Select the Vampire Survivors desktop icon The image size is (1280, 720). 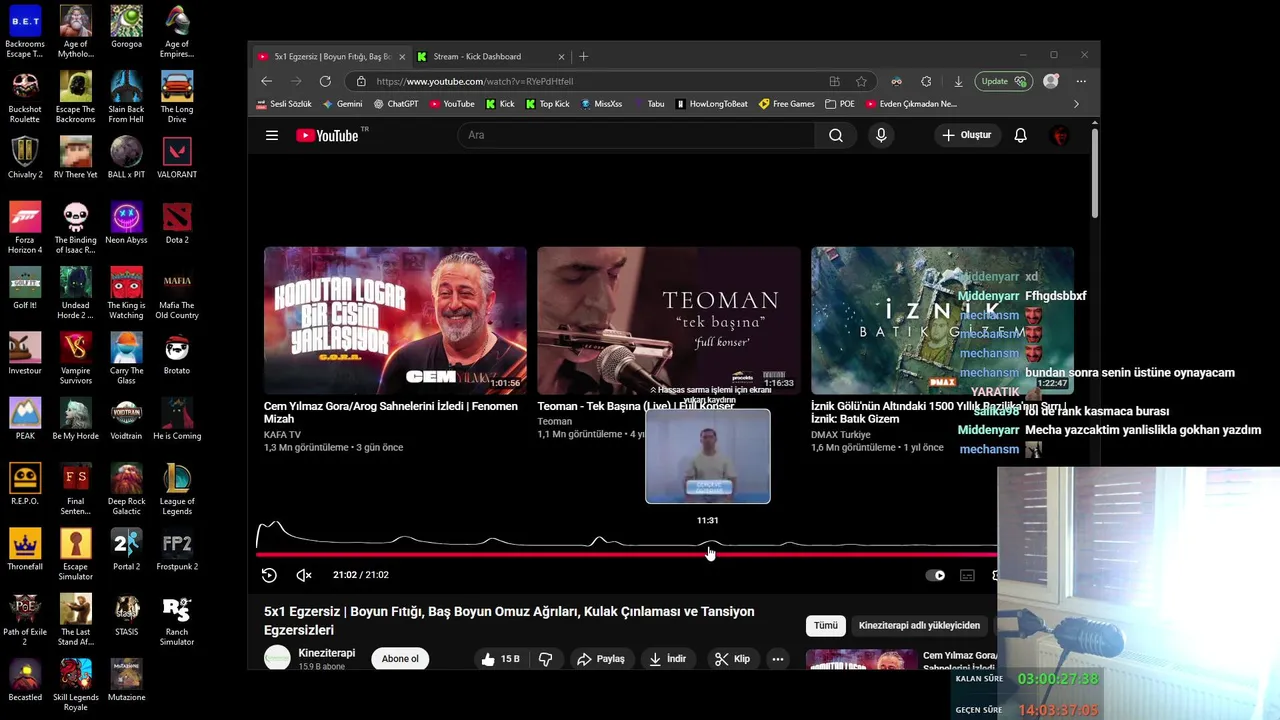75,358
